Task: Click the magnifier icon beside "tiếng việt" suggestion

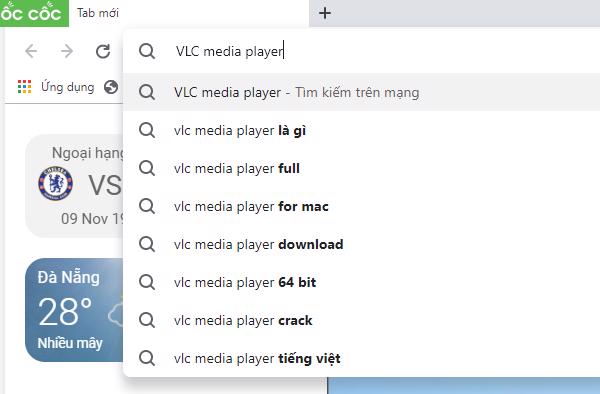Action: (147, 358)
